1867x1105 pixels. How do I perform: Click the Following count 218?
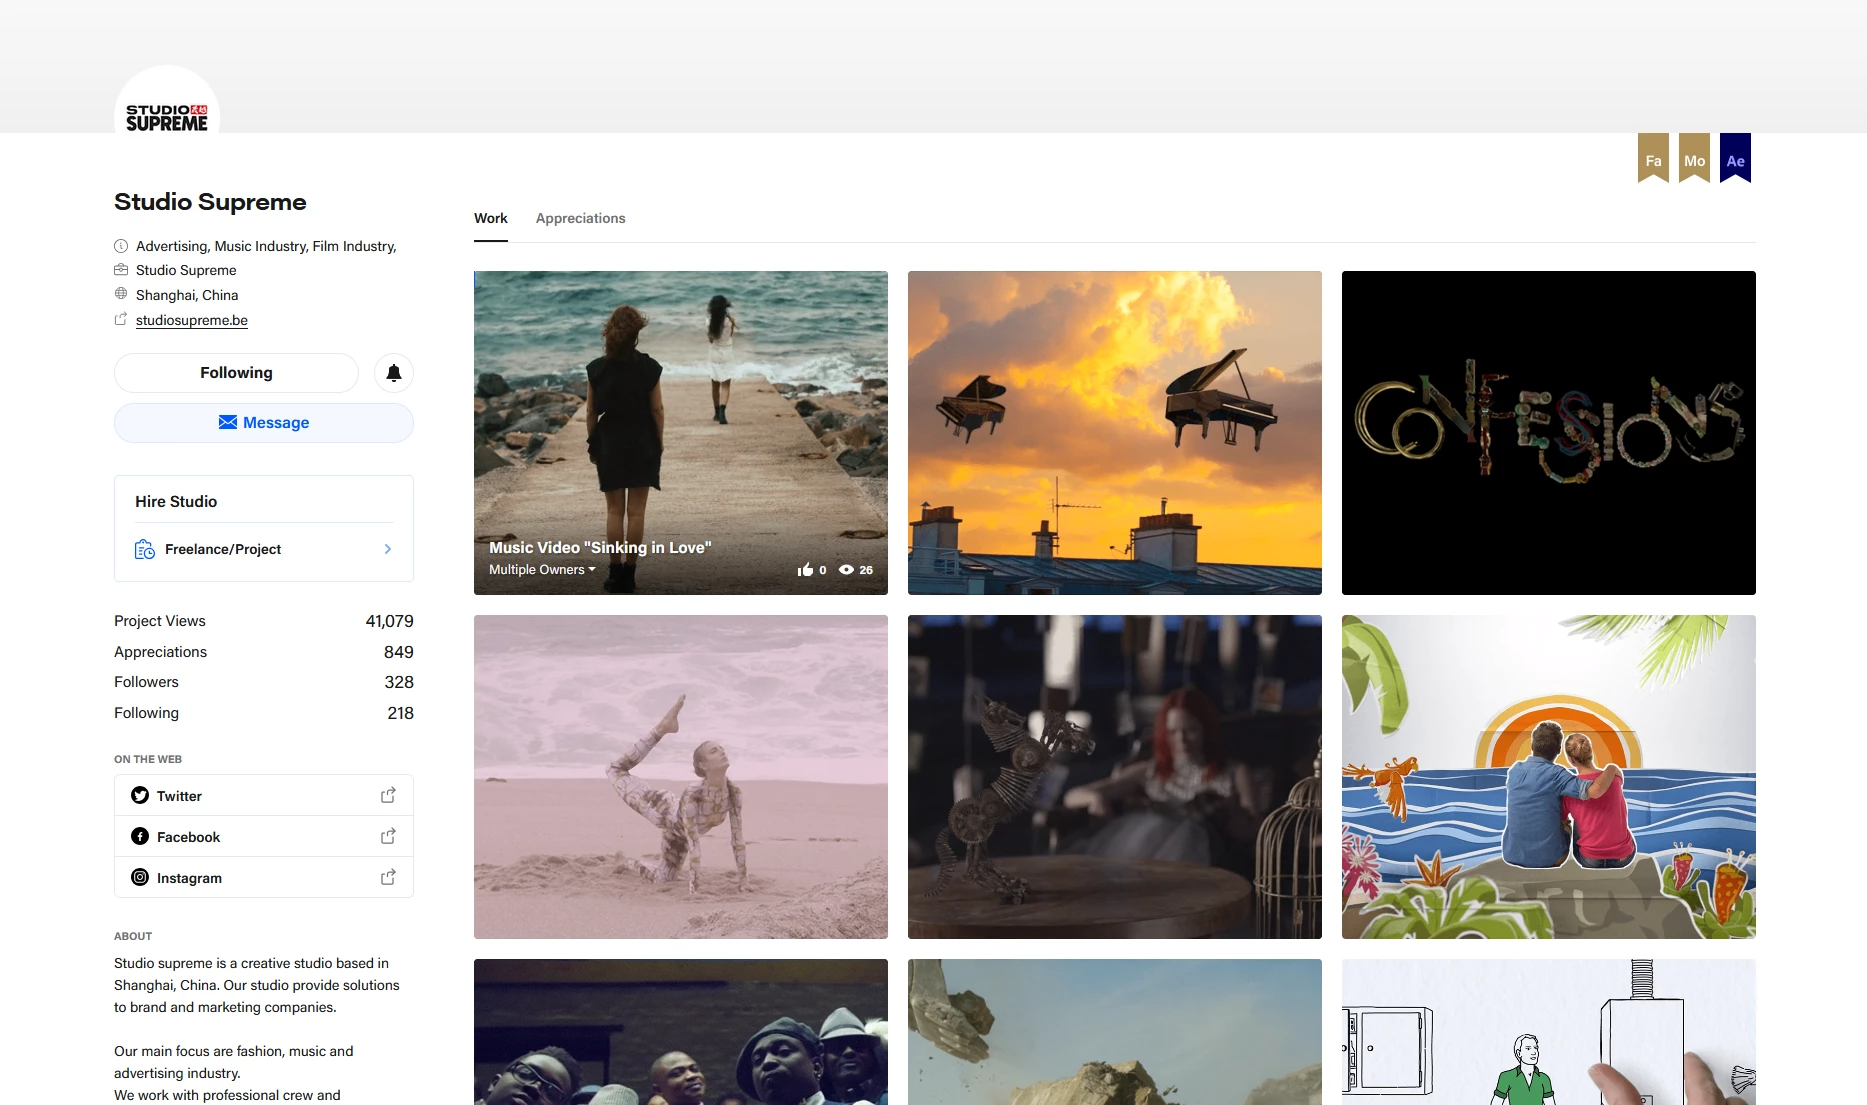(400, 713)
